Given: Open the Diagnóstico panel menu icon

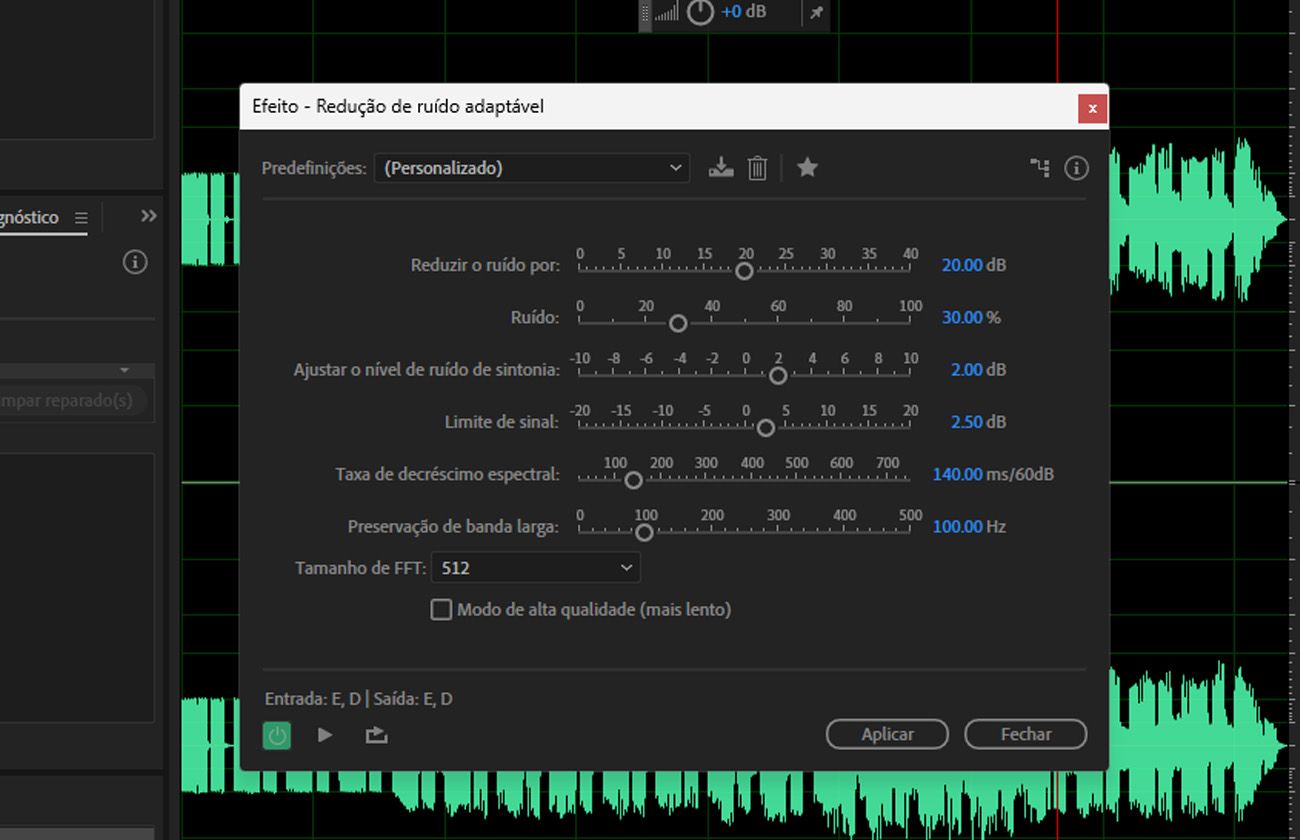Looking at the screenshot, I should 81,218.
